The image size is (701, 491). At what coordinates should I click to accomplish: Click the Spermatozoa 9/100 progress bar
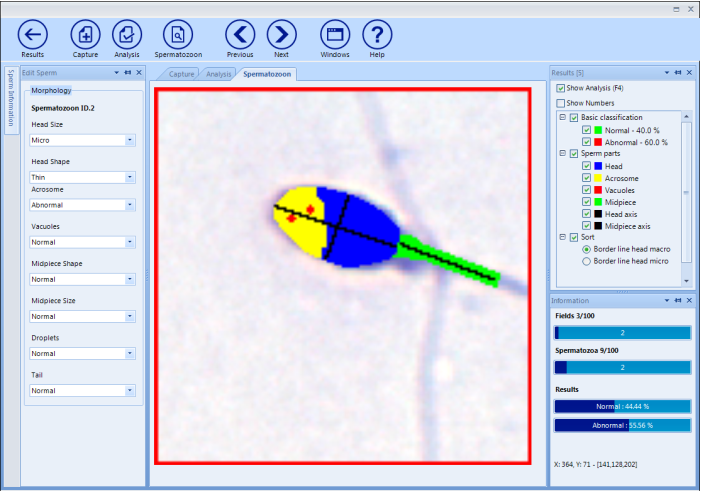pyautogui.click(x=622, y=368)
